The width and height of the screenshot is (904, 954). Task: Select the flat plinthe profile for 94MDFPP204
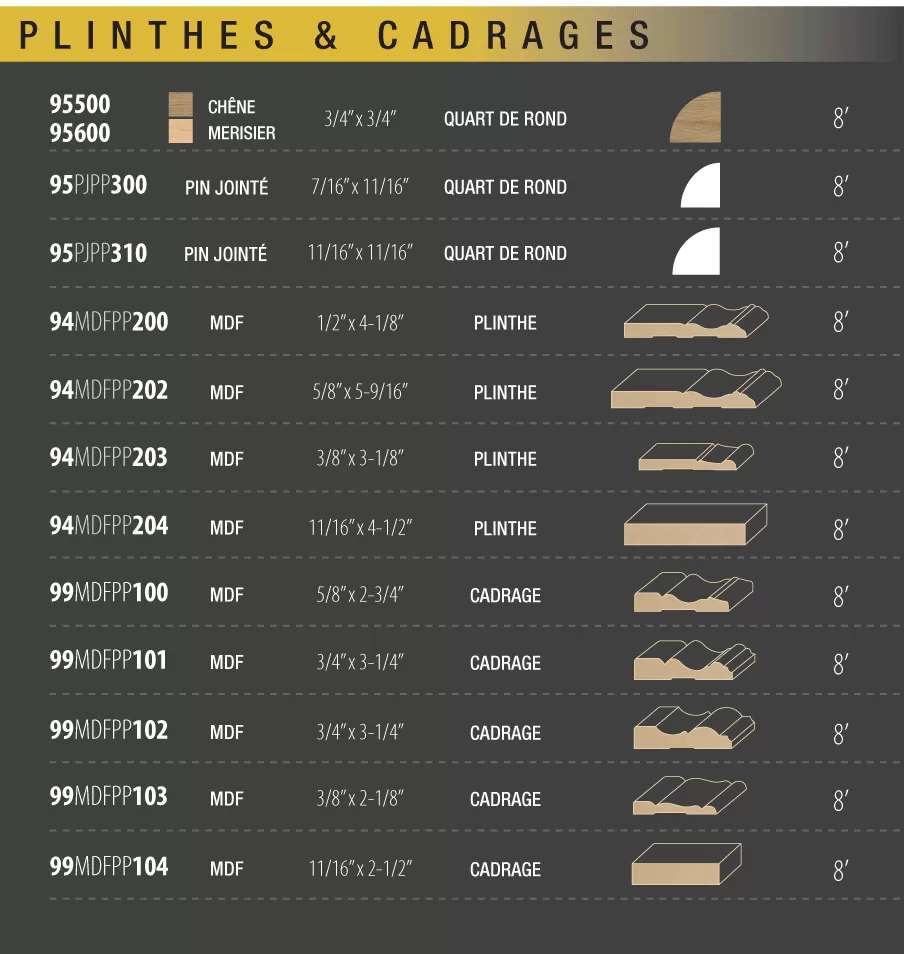point(696,525)
